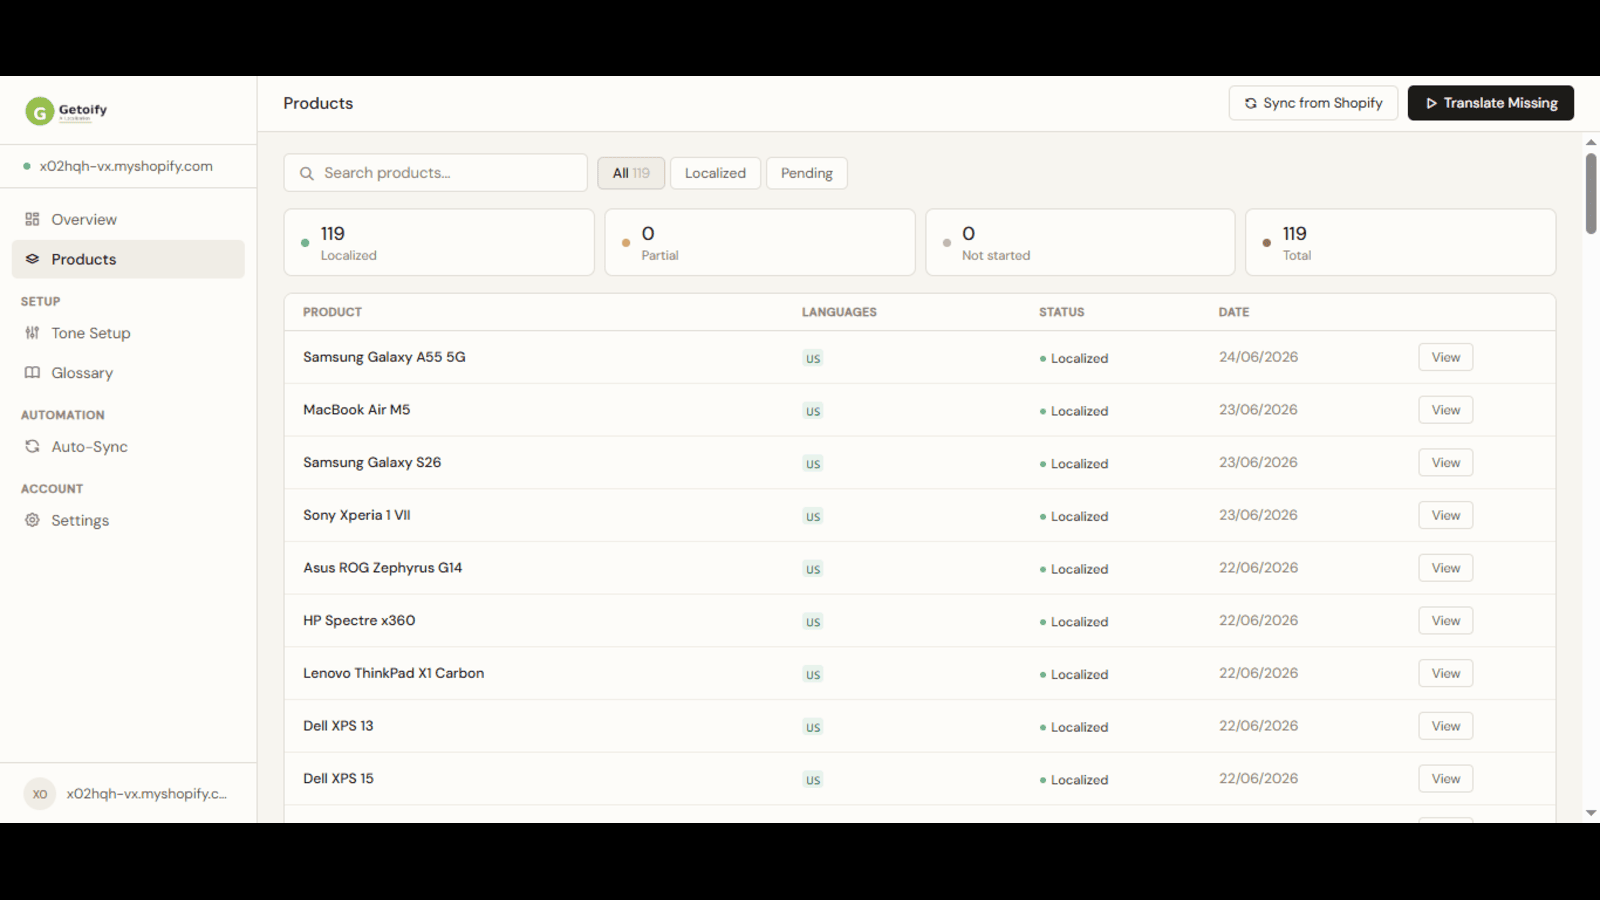Screen dimensions: 1600x900
Task: Click the 119 Total stat card
Action: (x=1401, y=242)
